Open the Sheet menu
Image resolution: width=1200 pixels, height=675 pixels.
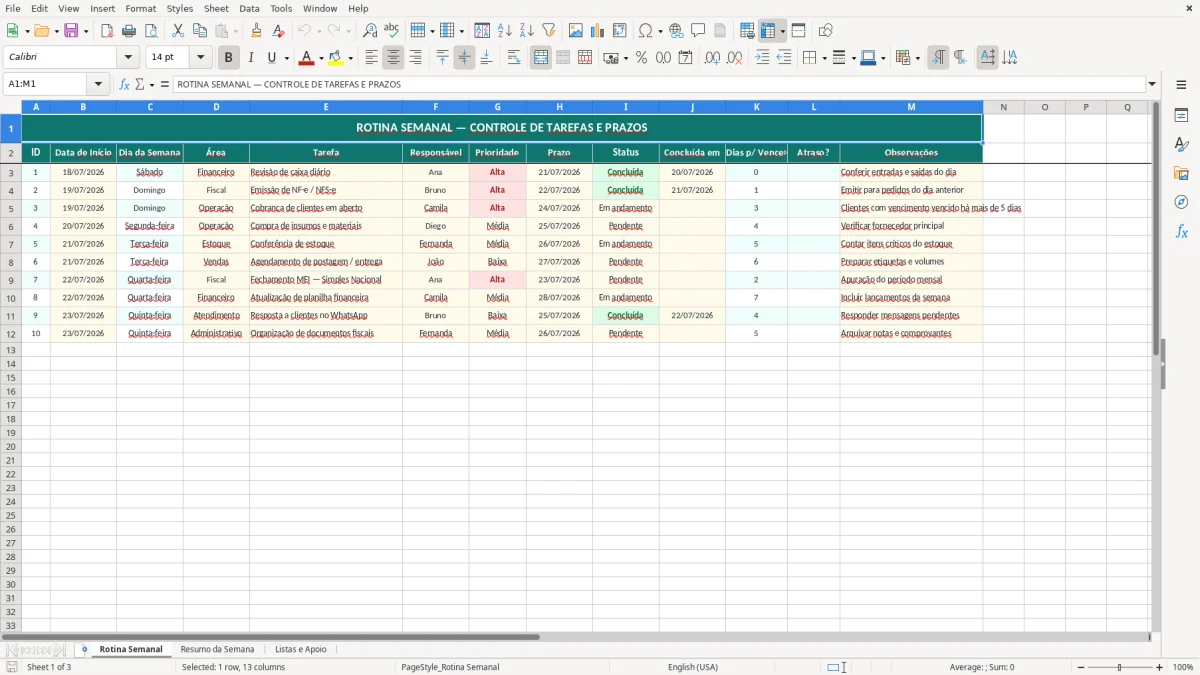216,8
